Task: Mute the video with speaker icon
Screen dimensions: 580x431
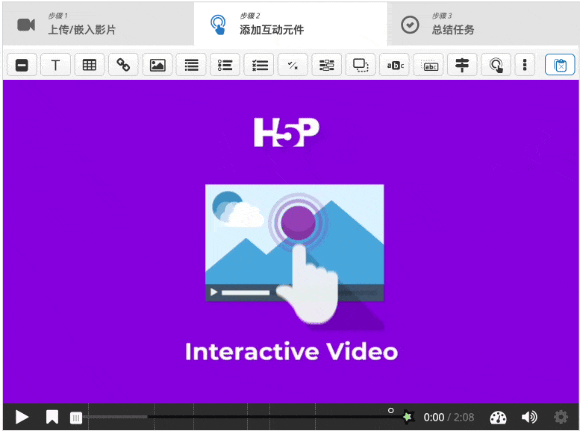Action: point(529,417)
